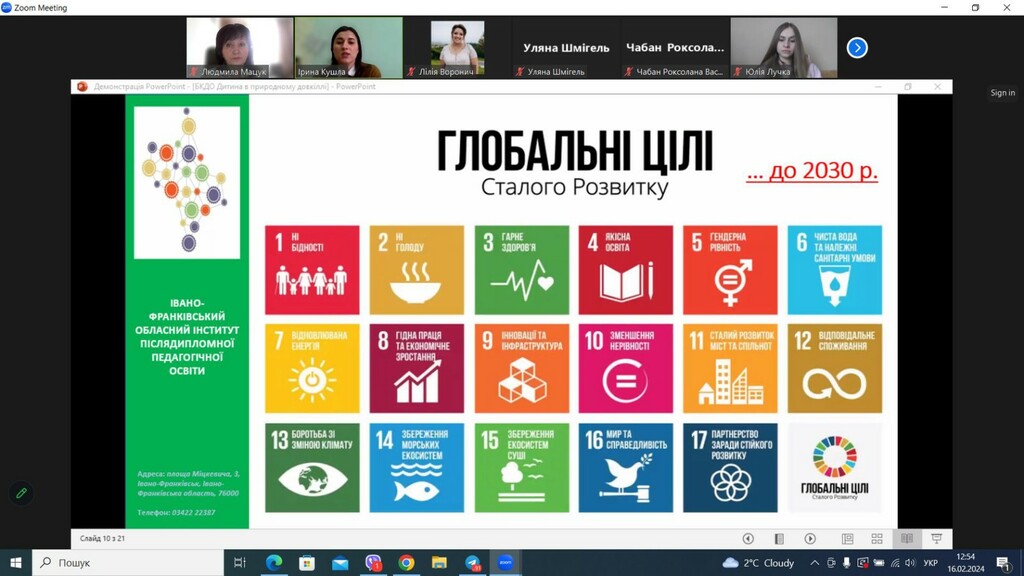The height and width of the screenshot is (576, 1024).
Task: Toggle the УКР keyboard language indicator
Action: [931, 562]
